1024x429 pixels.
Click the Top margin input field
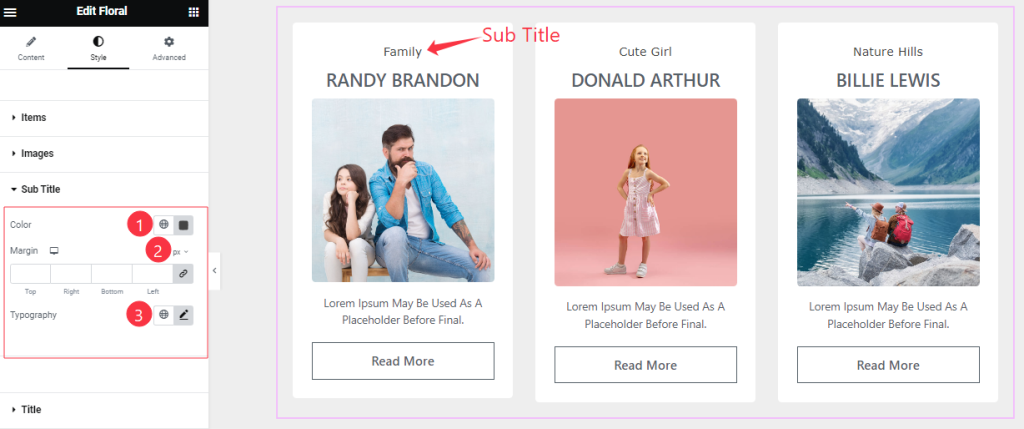point(30,274)
